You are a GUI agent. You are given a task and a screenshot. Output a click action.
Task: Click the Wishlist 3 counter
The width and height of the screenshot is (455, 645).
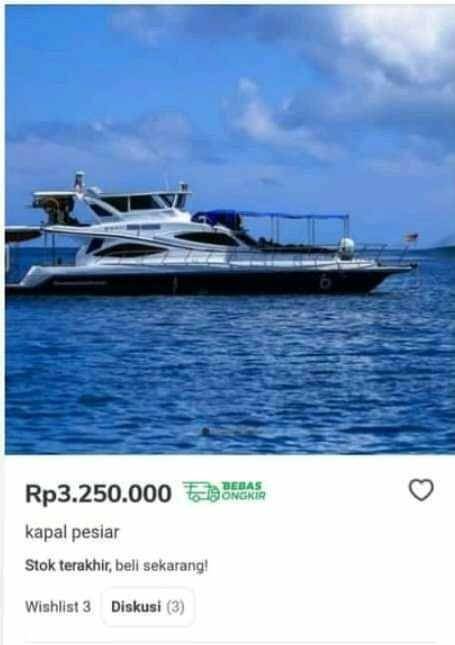click(x=58, y=607)
